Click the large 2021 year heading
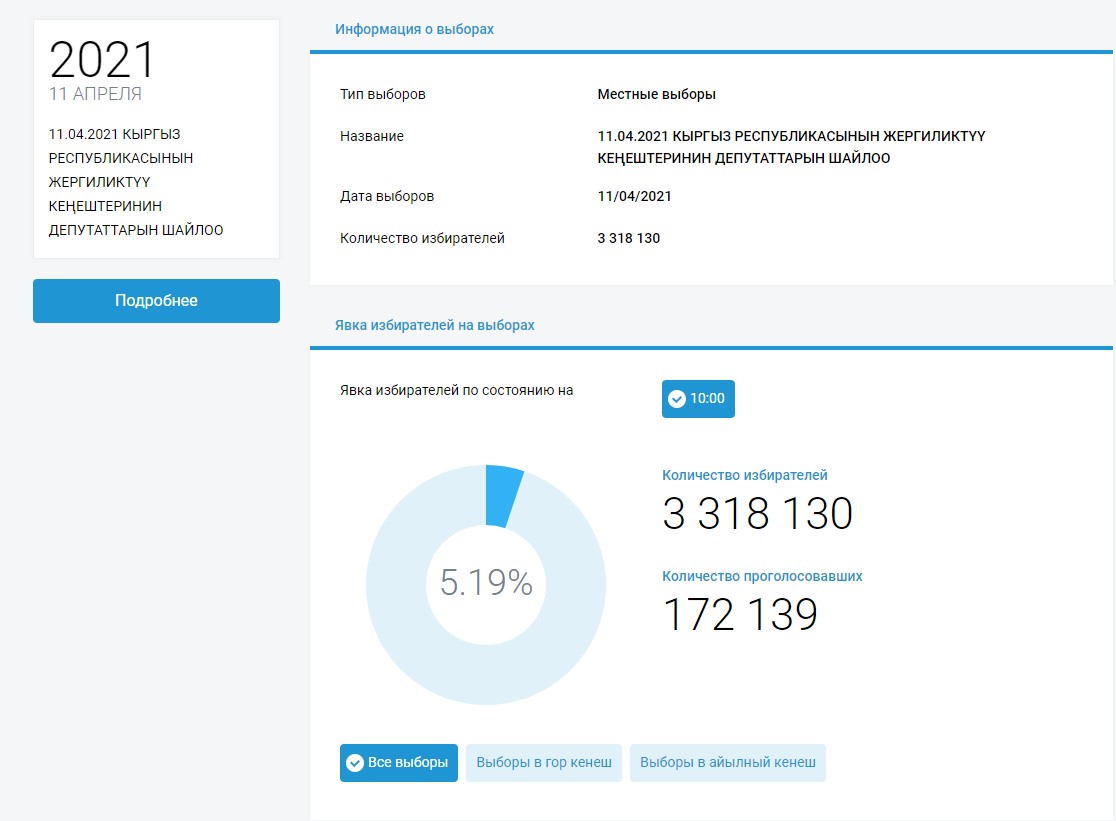This screenshot has width=1116, height=821. click(103, 60)
